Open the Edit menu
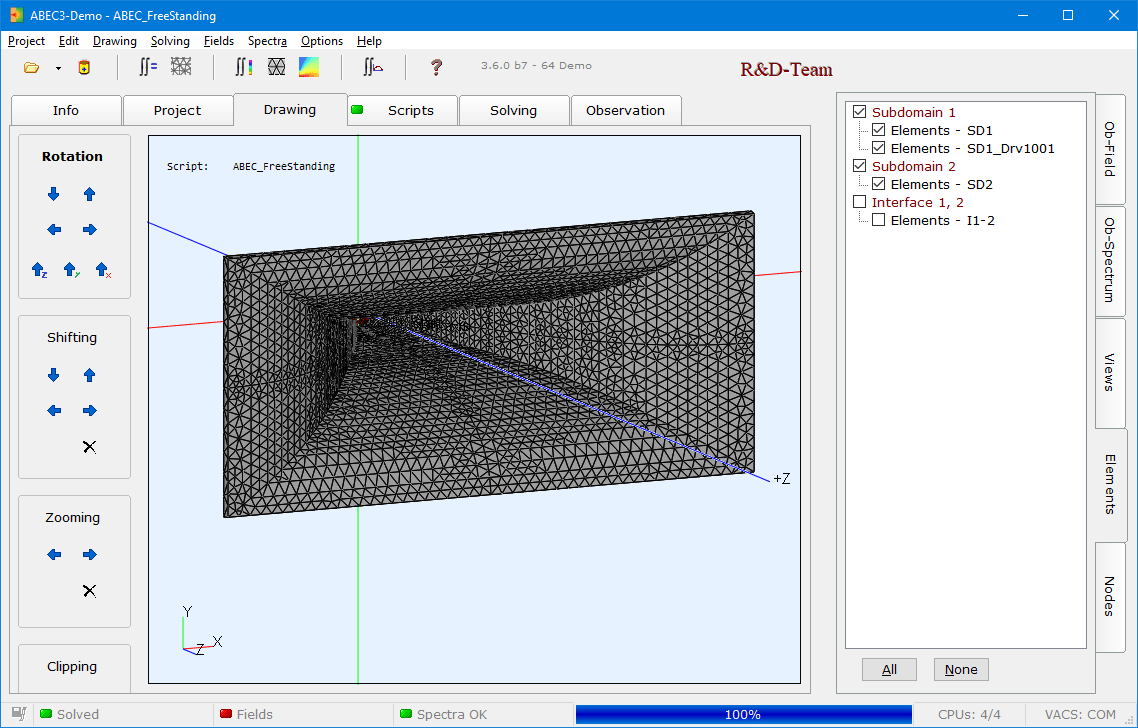Image resolution: width=1138 pixels, height=728 pixels. point(69,41)
